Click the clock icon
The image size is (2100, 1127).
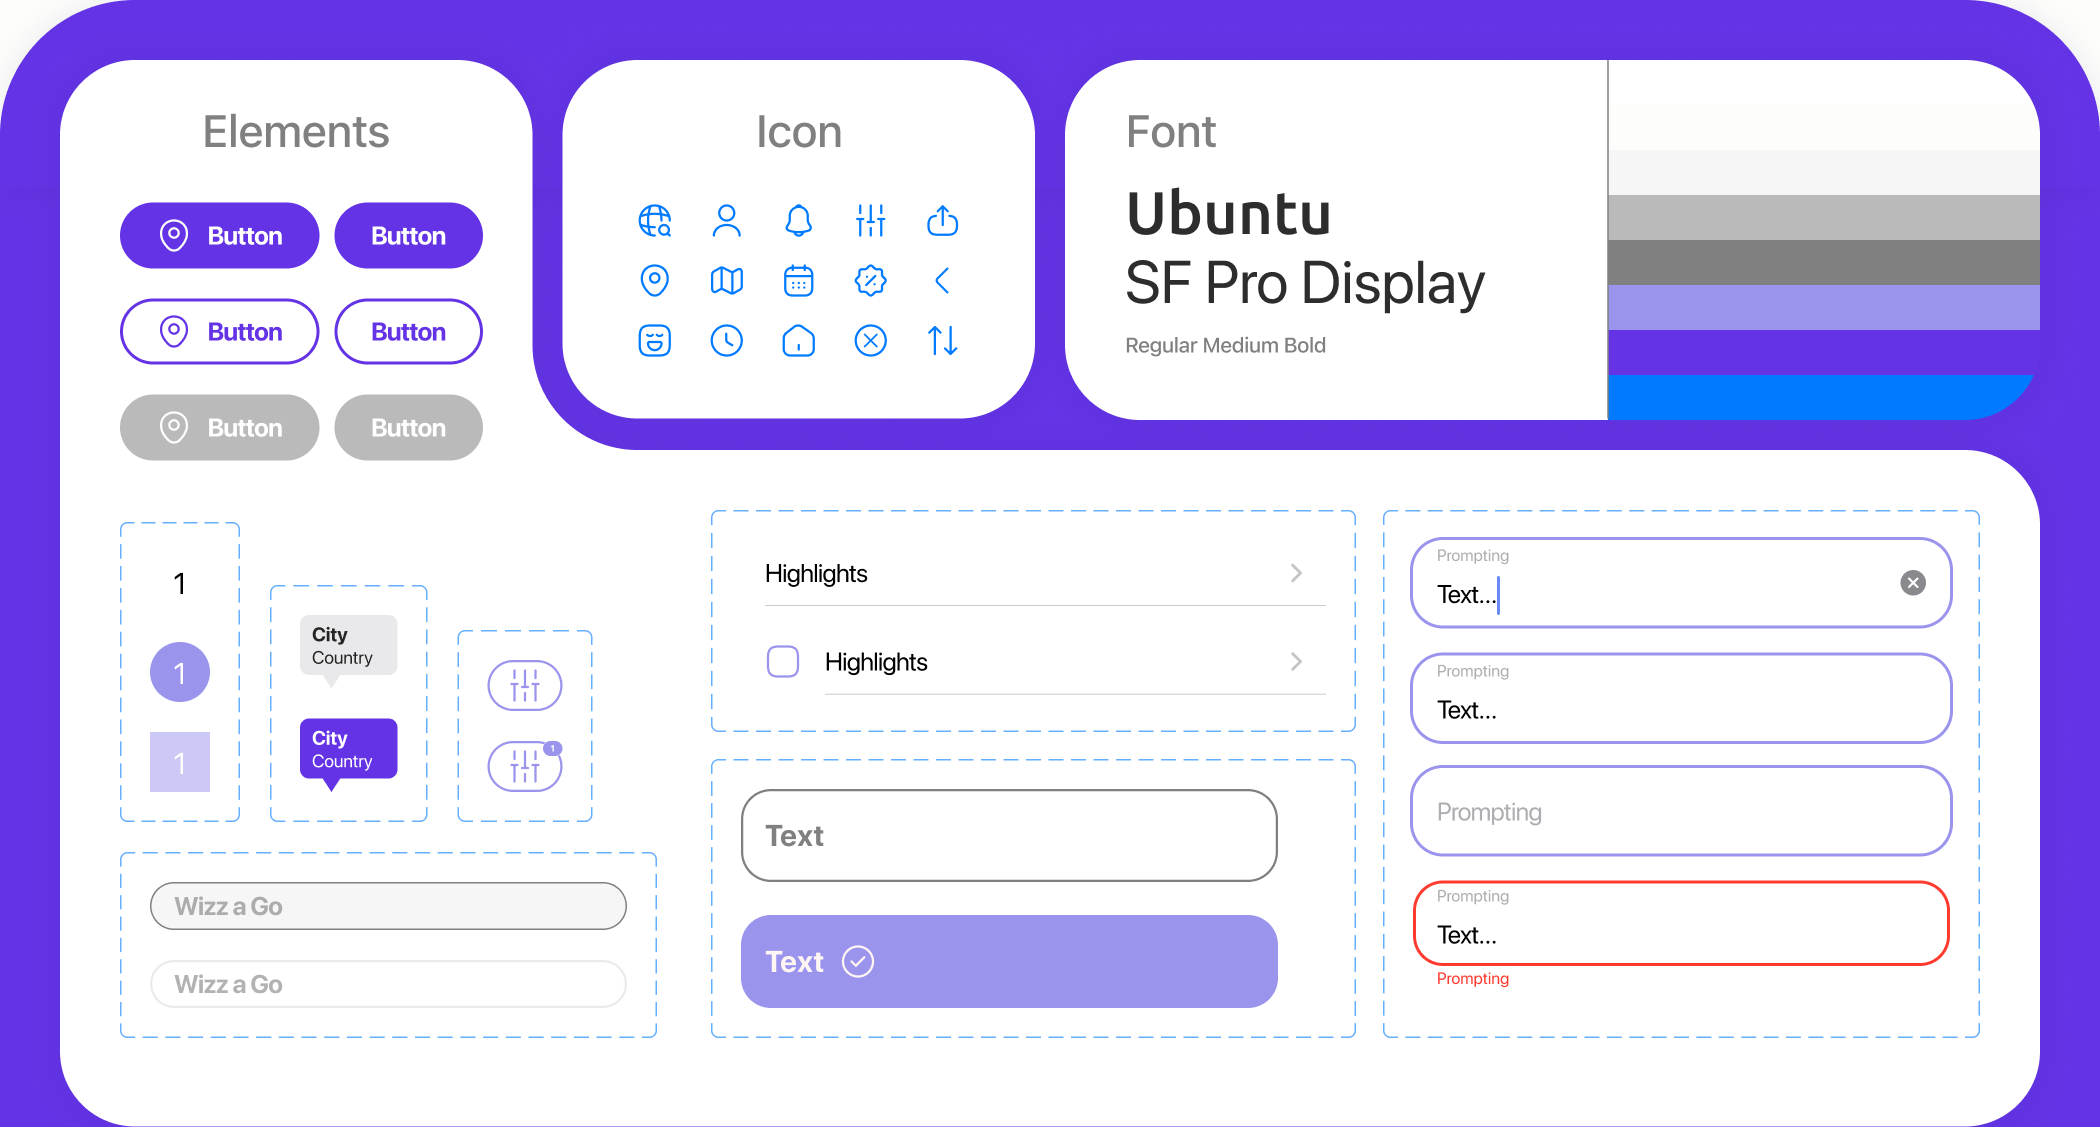pos(726,341)
